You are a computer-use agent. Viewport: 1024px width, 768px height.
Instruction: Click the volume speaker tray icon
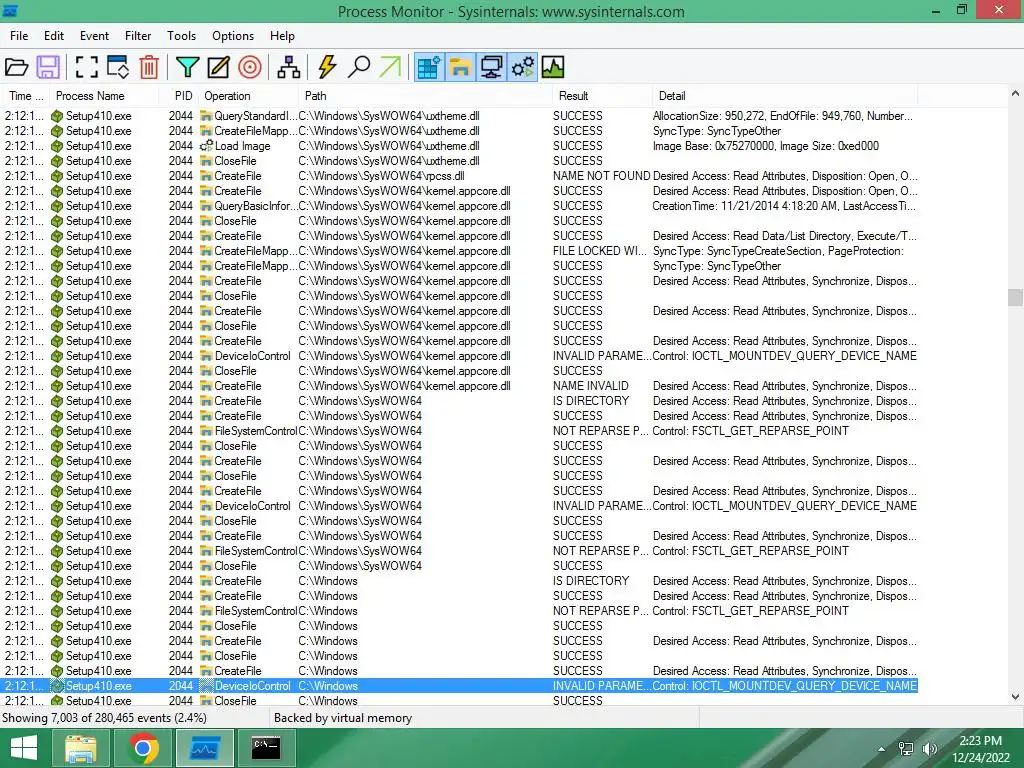tap(930, 749)
